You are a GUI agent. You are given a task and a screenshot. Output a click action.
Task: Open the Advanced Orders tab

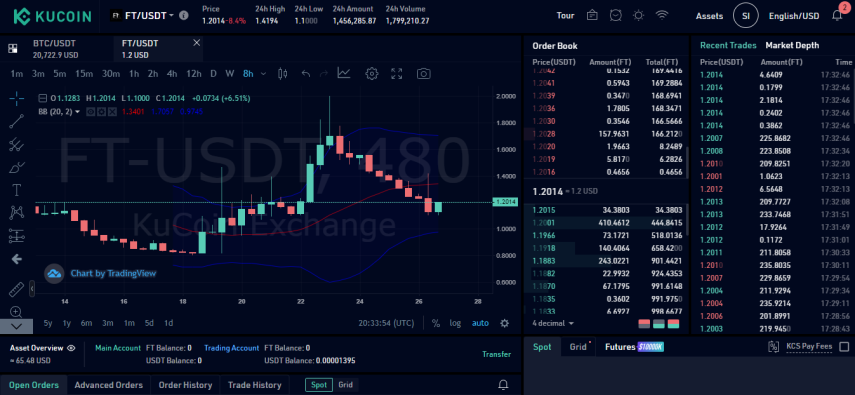[109, 385]
